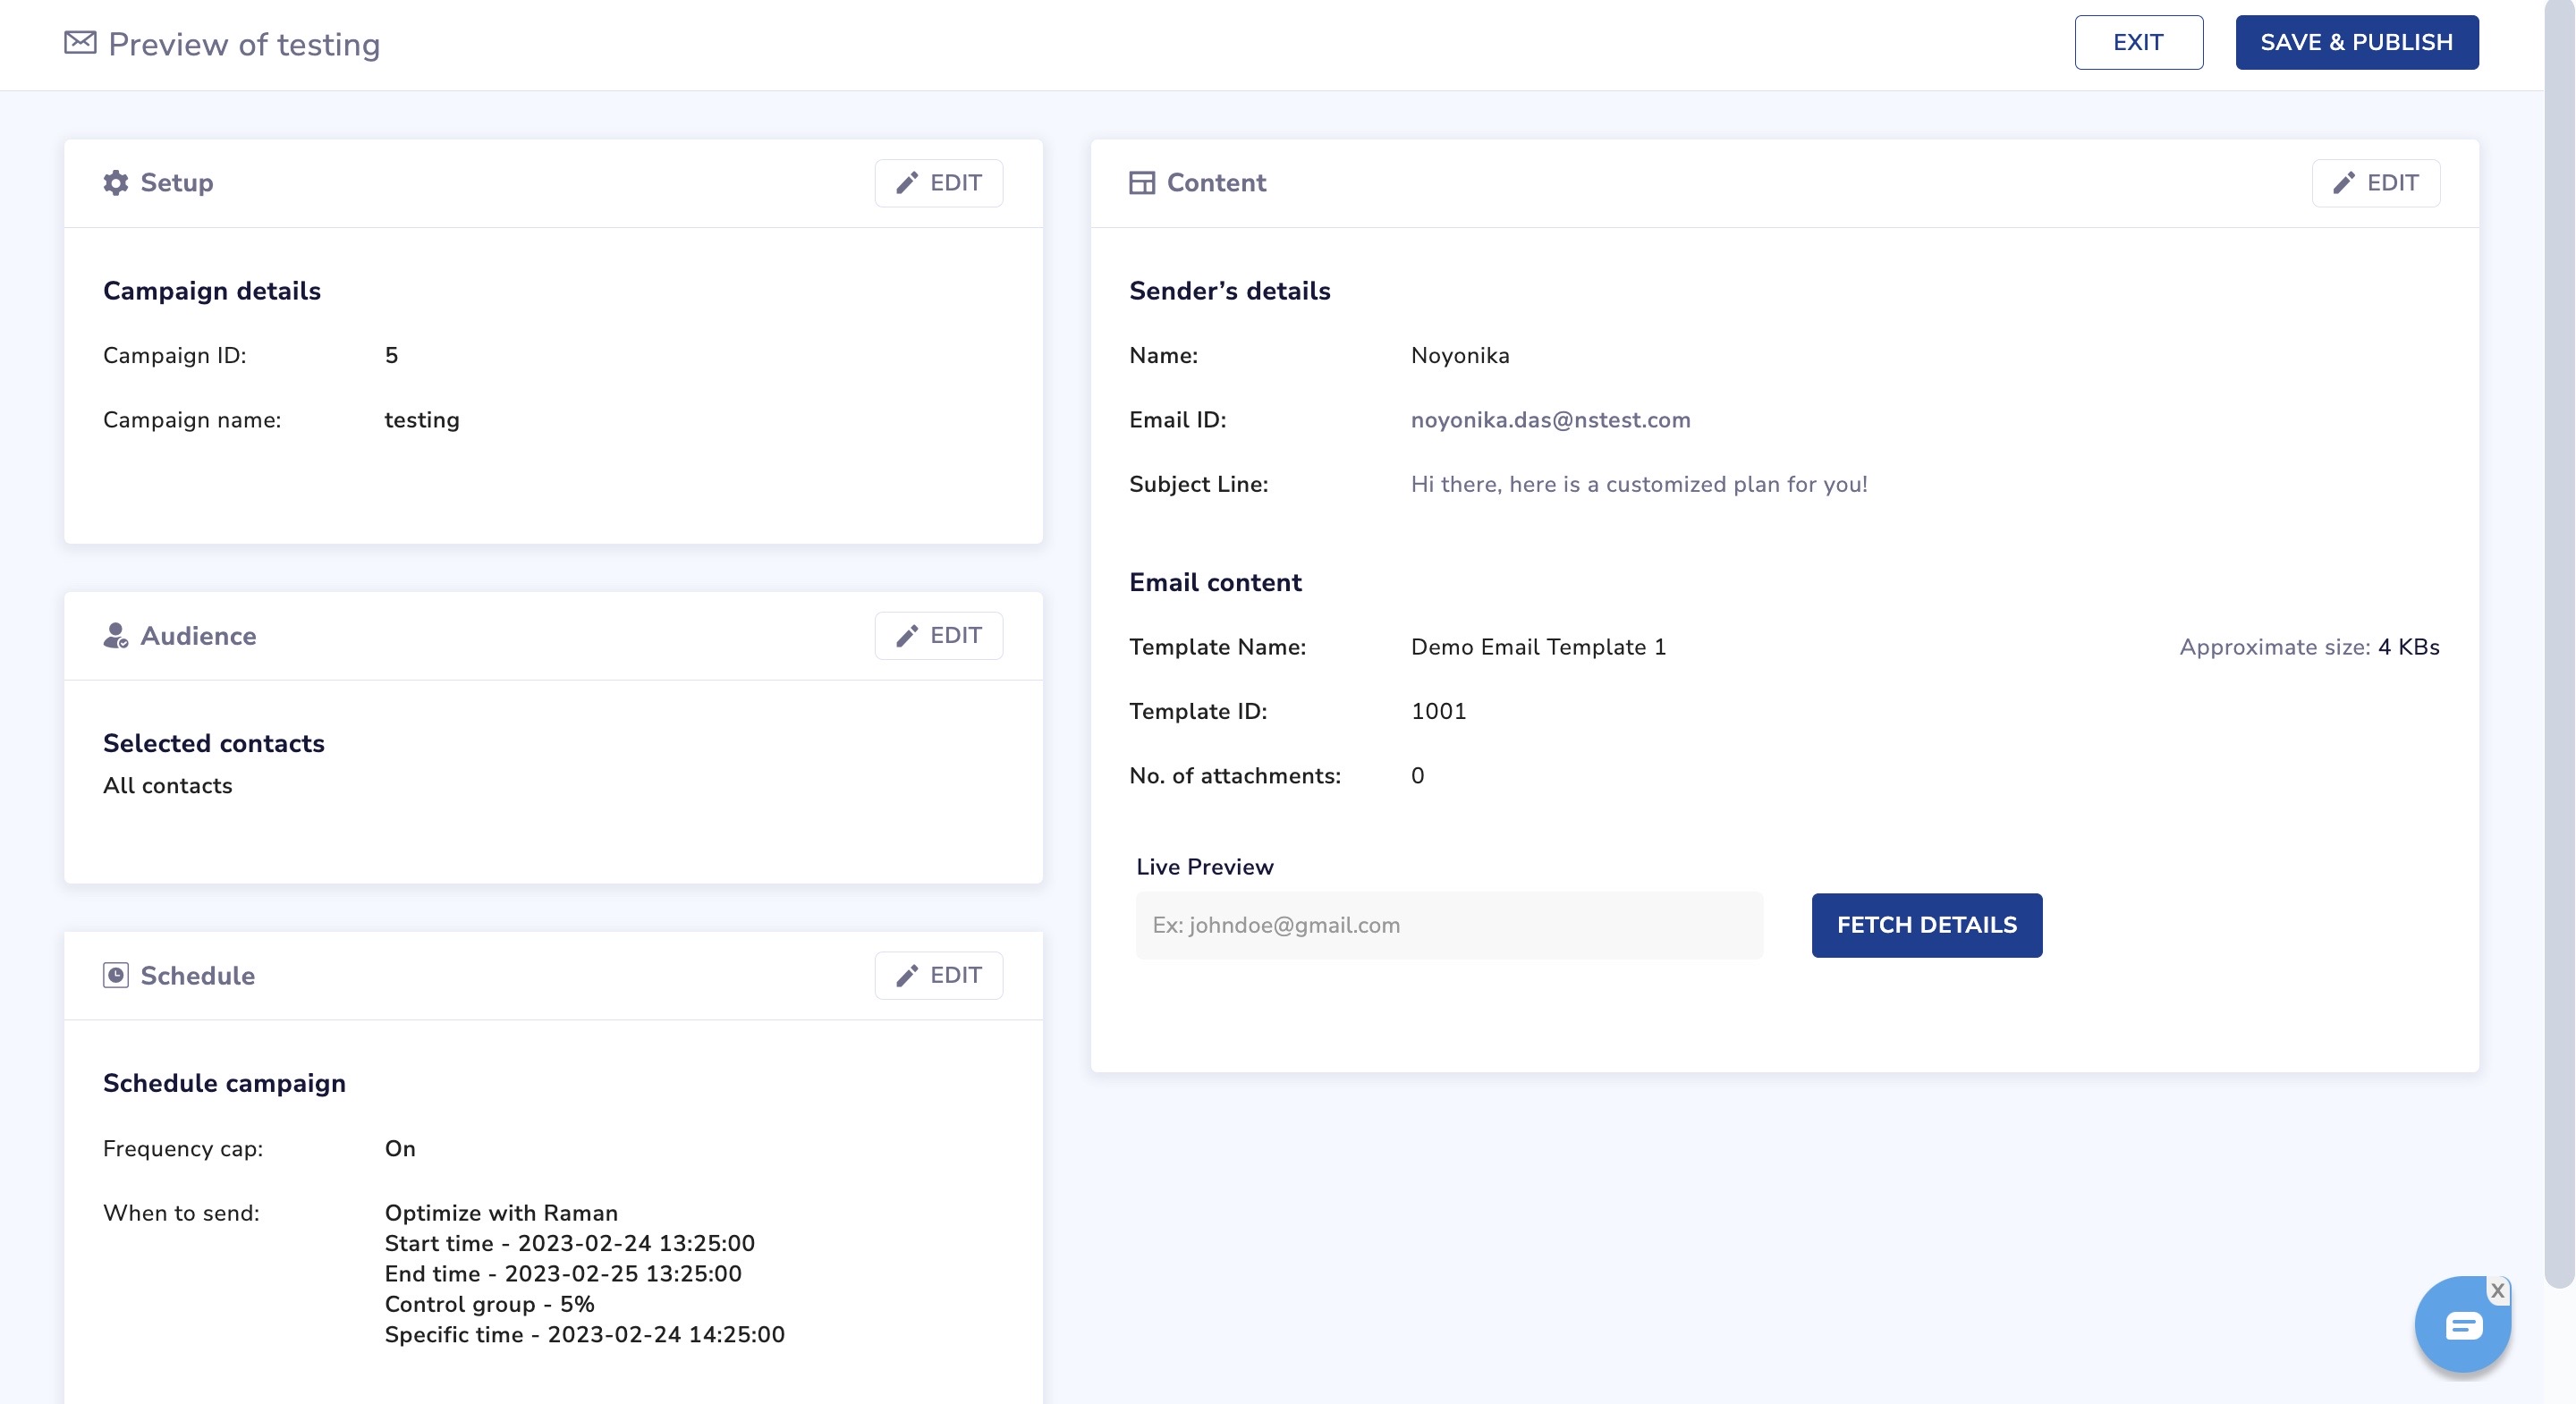
Task: Edit the Schedule section
Action: click(938, 975)
